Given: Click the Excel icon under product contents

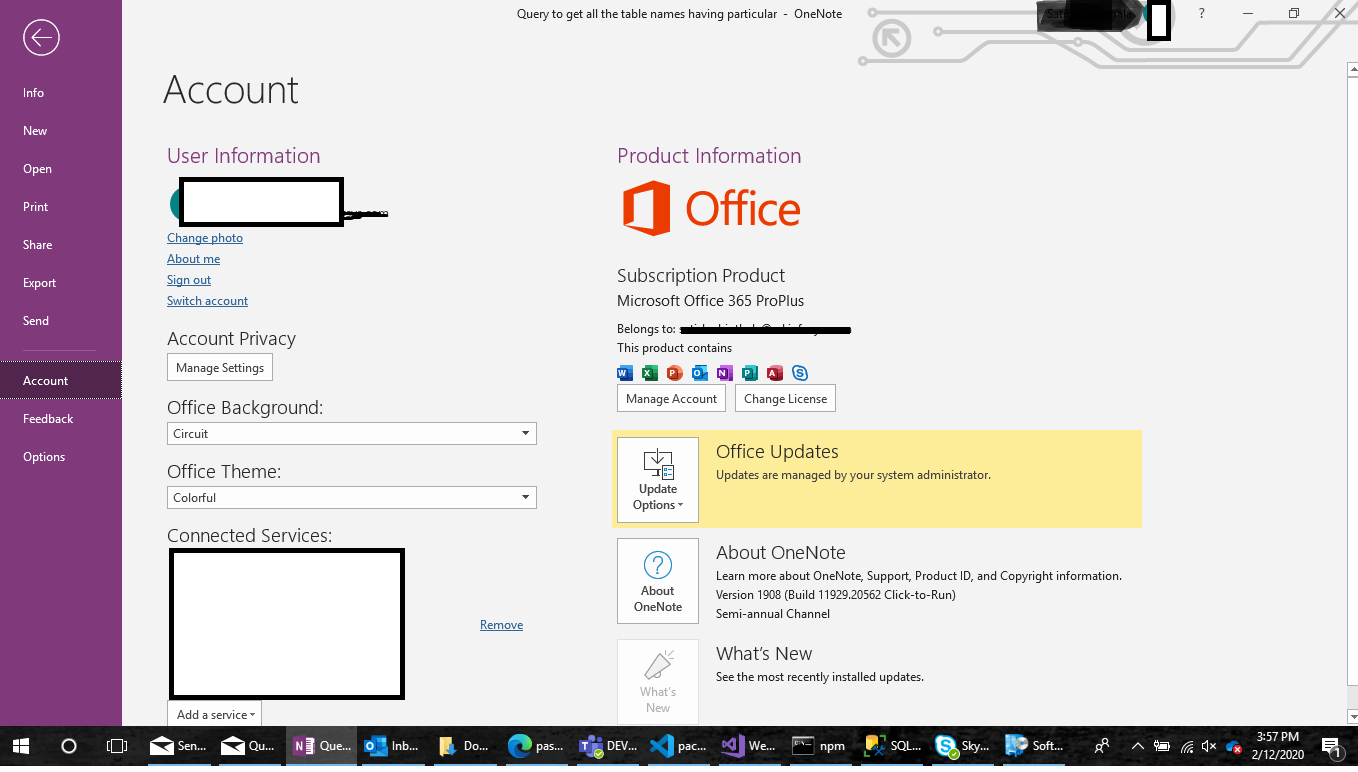Looking at the screenshot, I should coord(650,373).
